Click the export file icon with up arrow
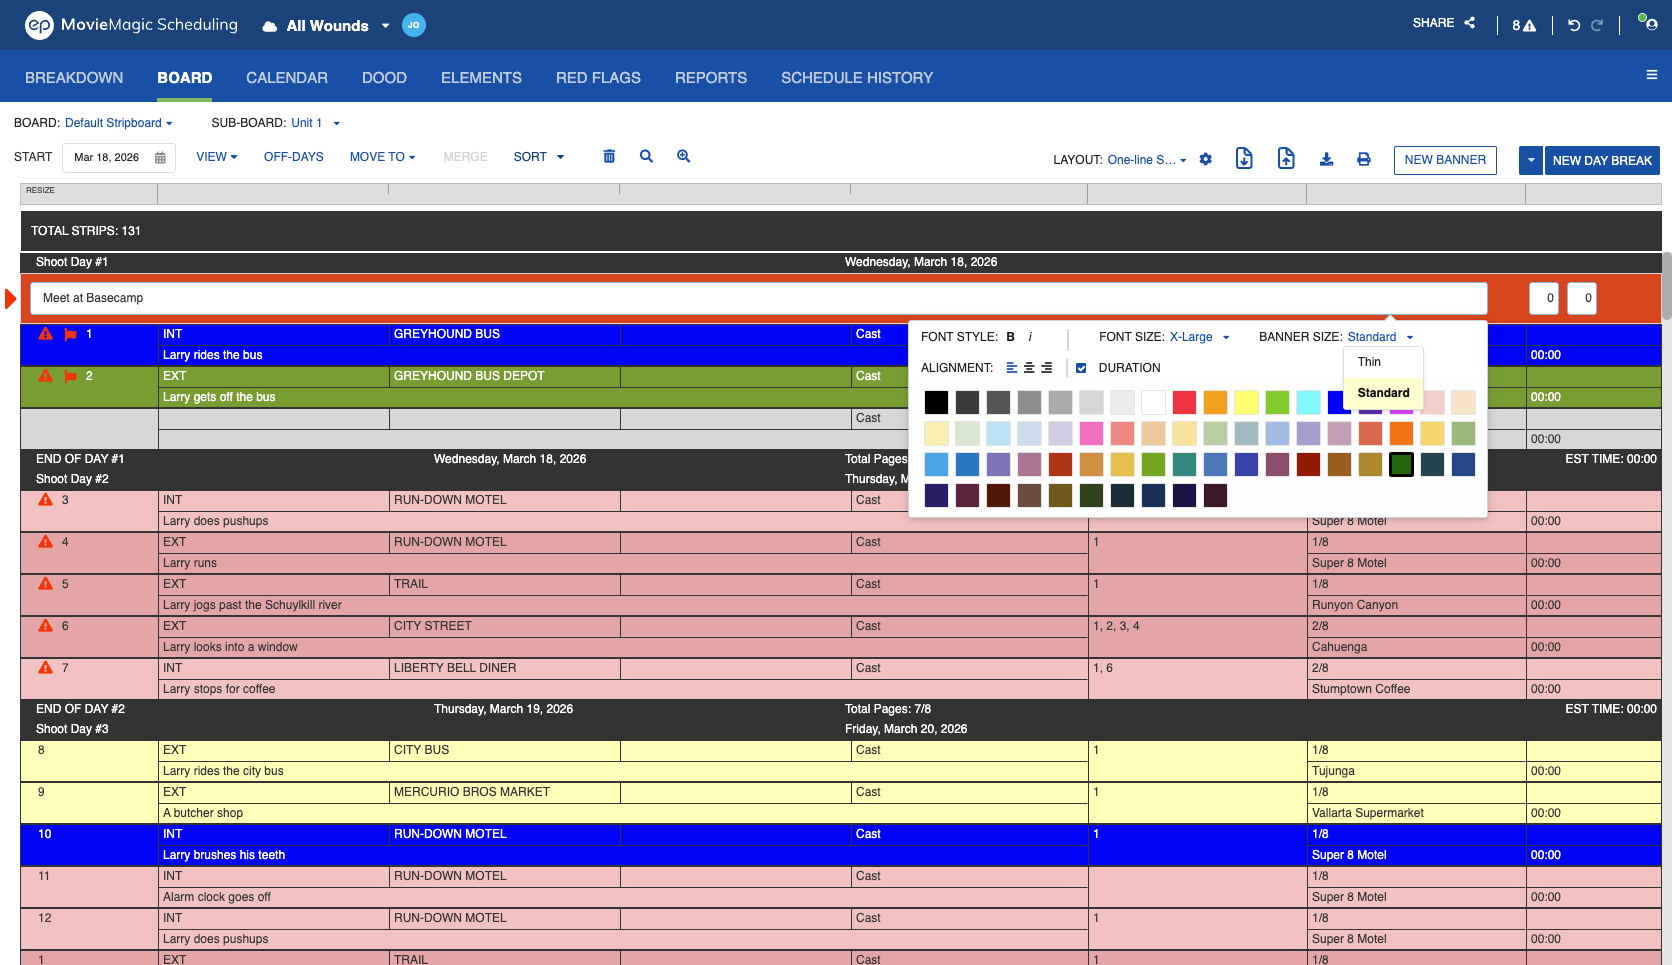 click(x=1286, y=158)
